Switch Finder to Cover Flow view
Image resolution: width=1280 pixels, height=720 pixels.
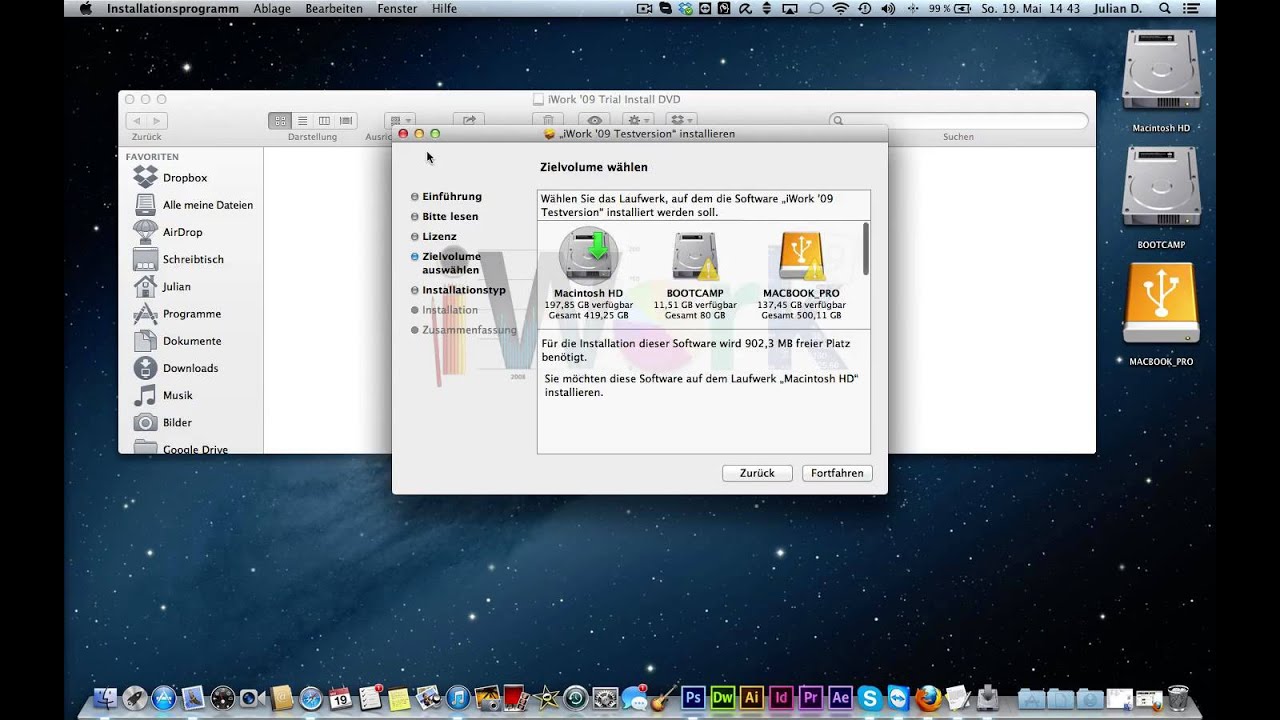point(346,120)
